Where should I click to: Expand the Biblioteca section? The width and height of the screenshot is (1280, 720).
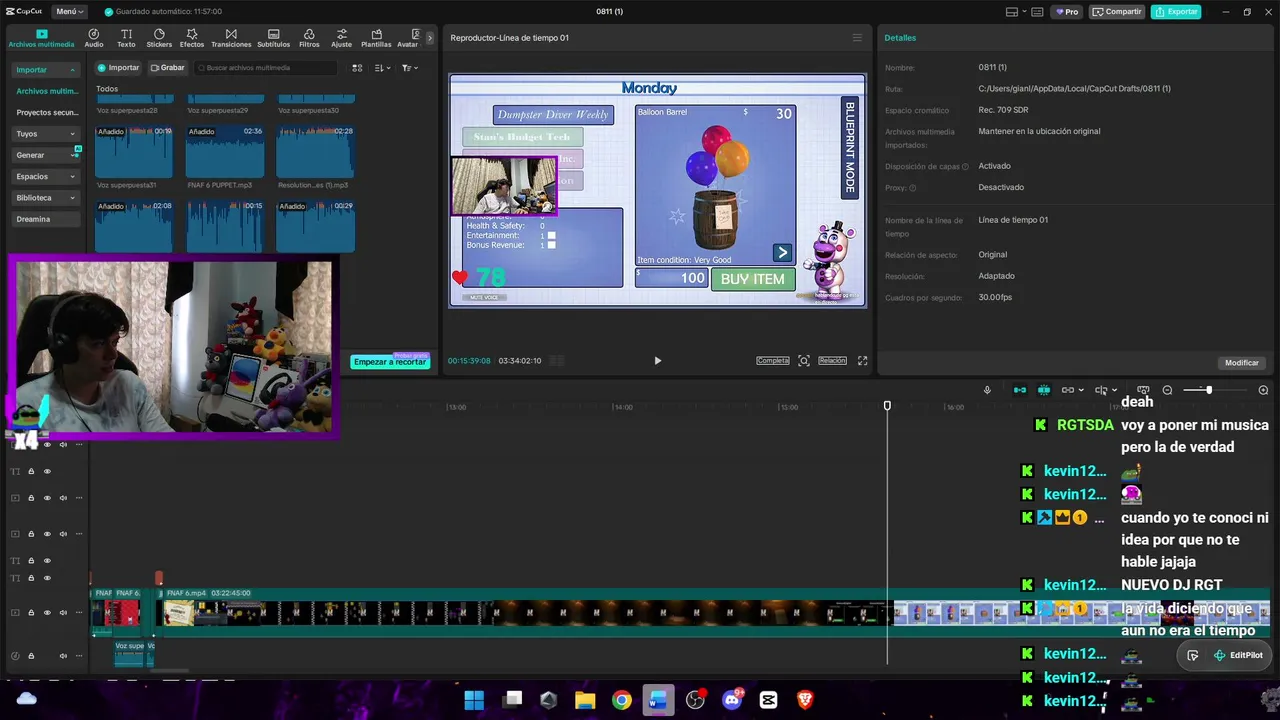click(46, 198)
